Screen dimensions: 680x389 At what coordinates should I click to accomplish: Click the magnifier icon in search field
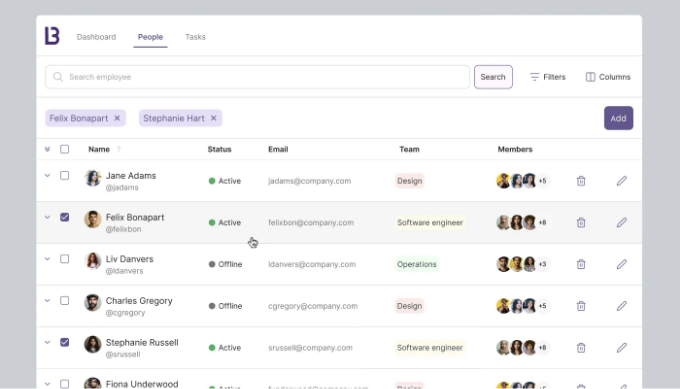coord(58,77)
